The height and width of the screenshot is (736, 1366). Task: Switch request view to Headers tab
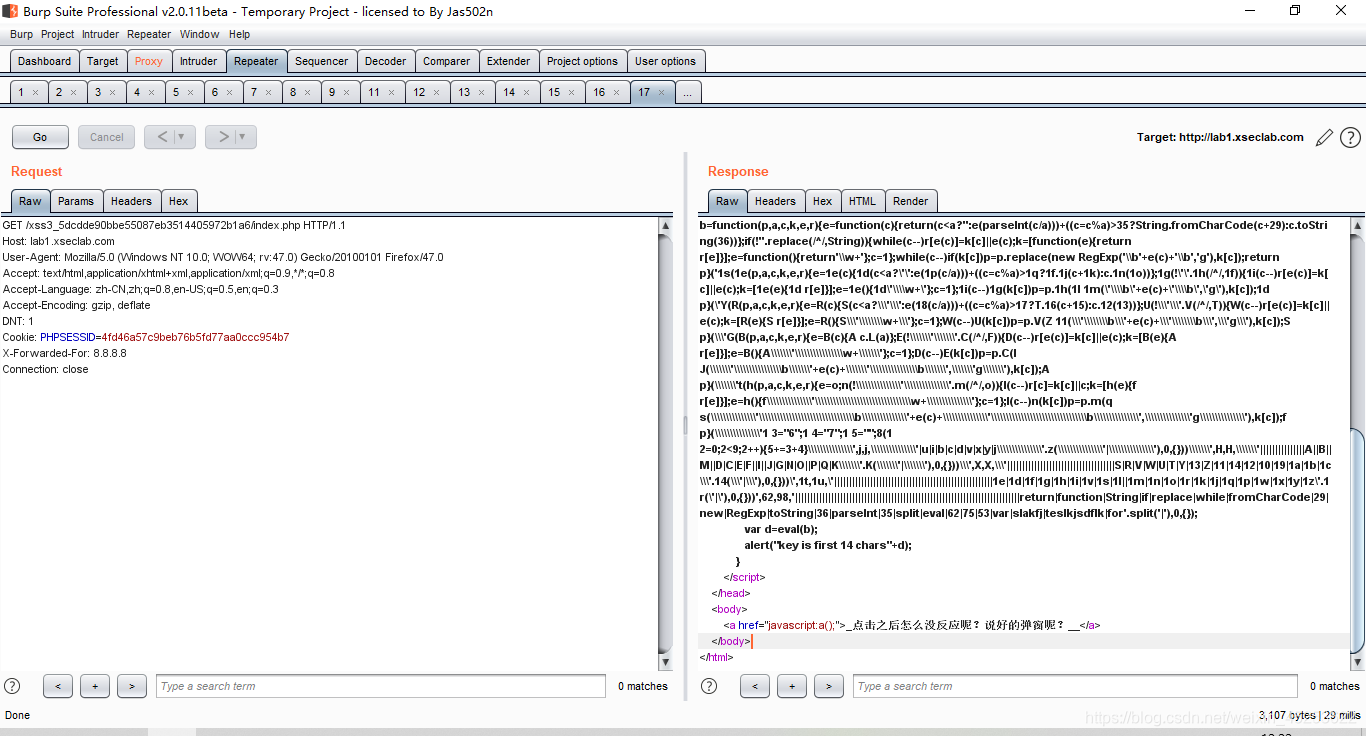pos(131,201)
